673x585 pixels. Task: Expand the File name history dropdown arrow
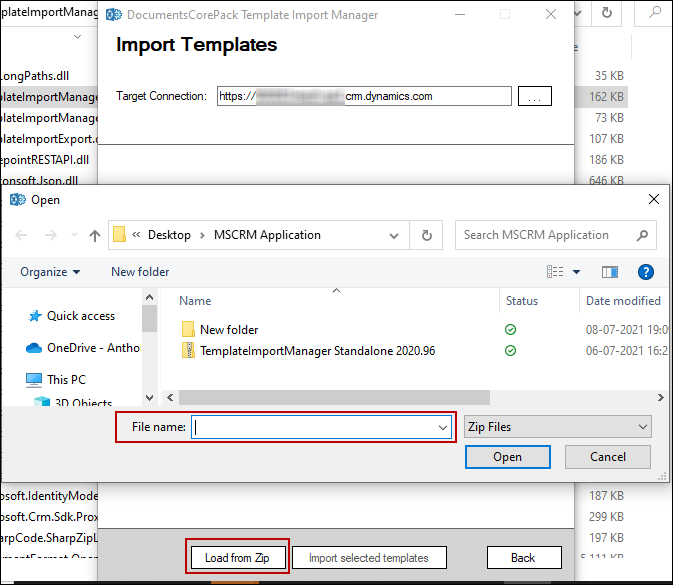coord(443,427)
